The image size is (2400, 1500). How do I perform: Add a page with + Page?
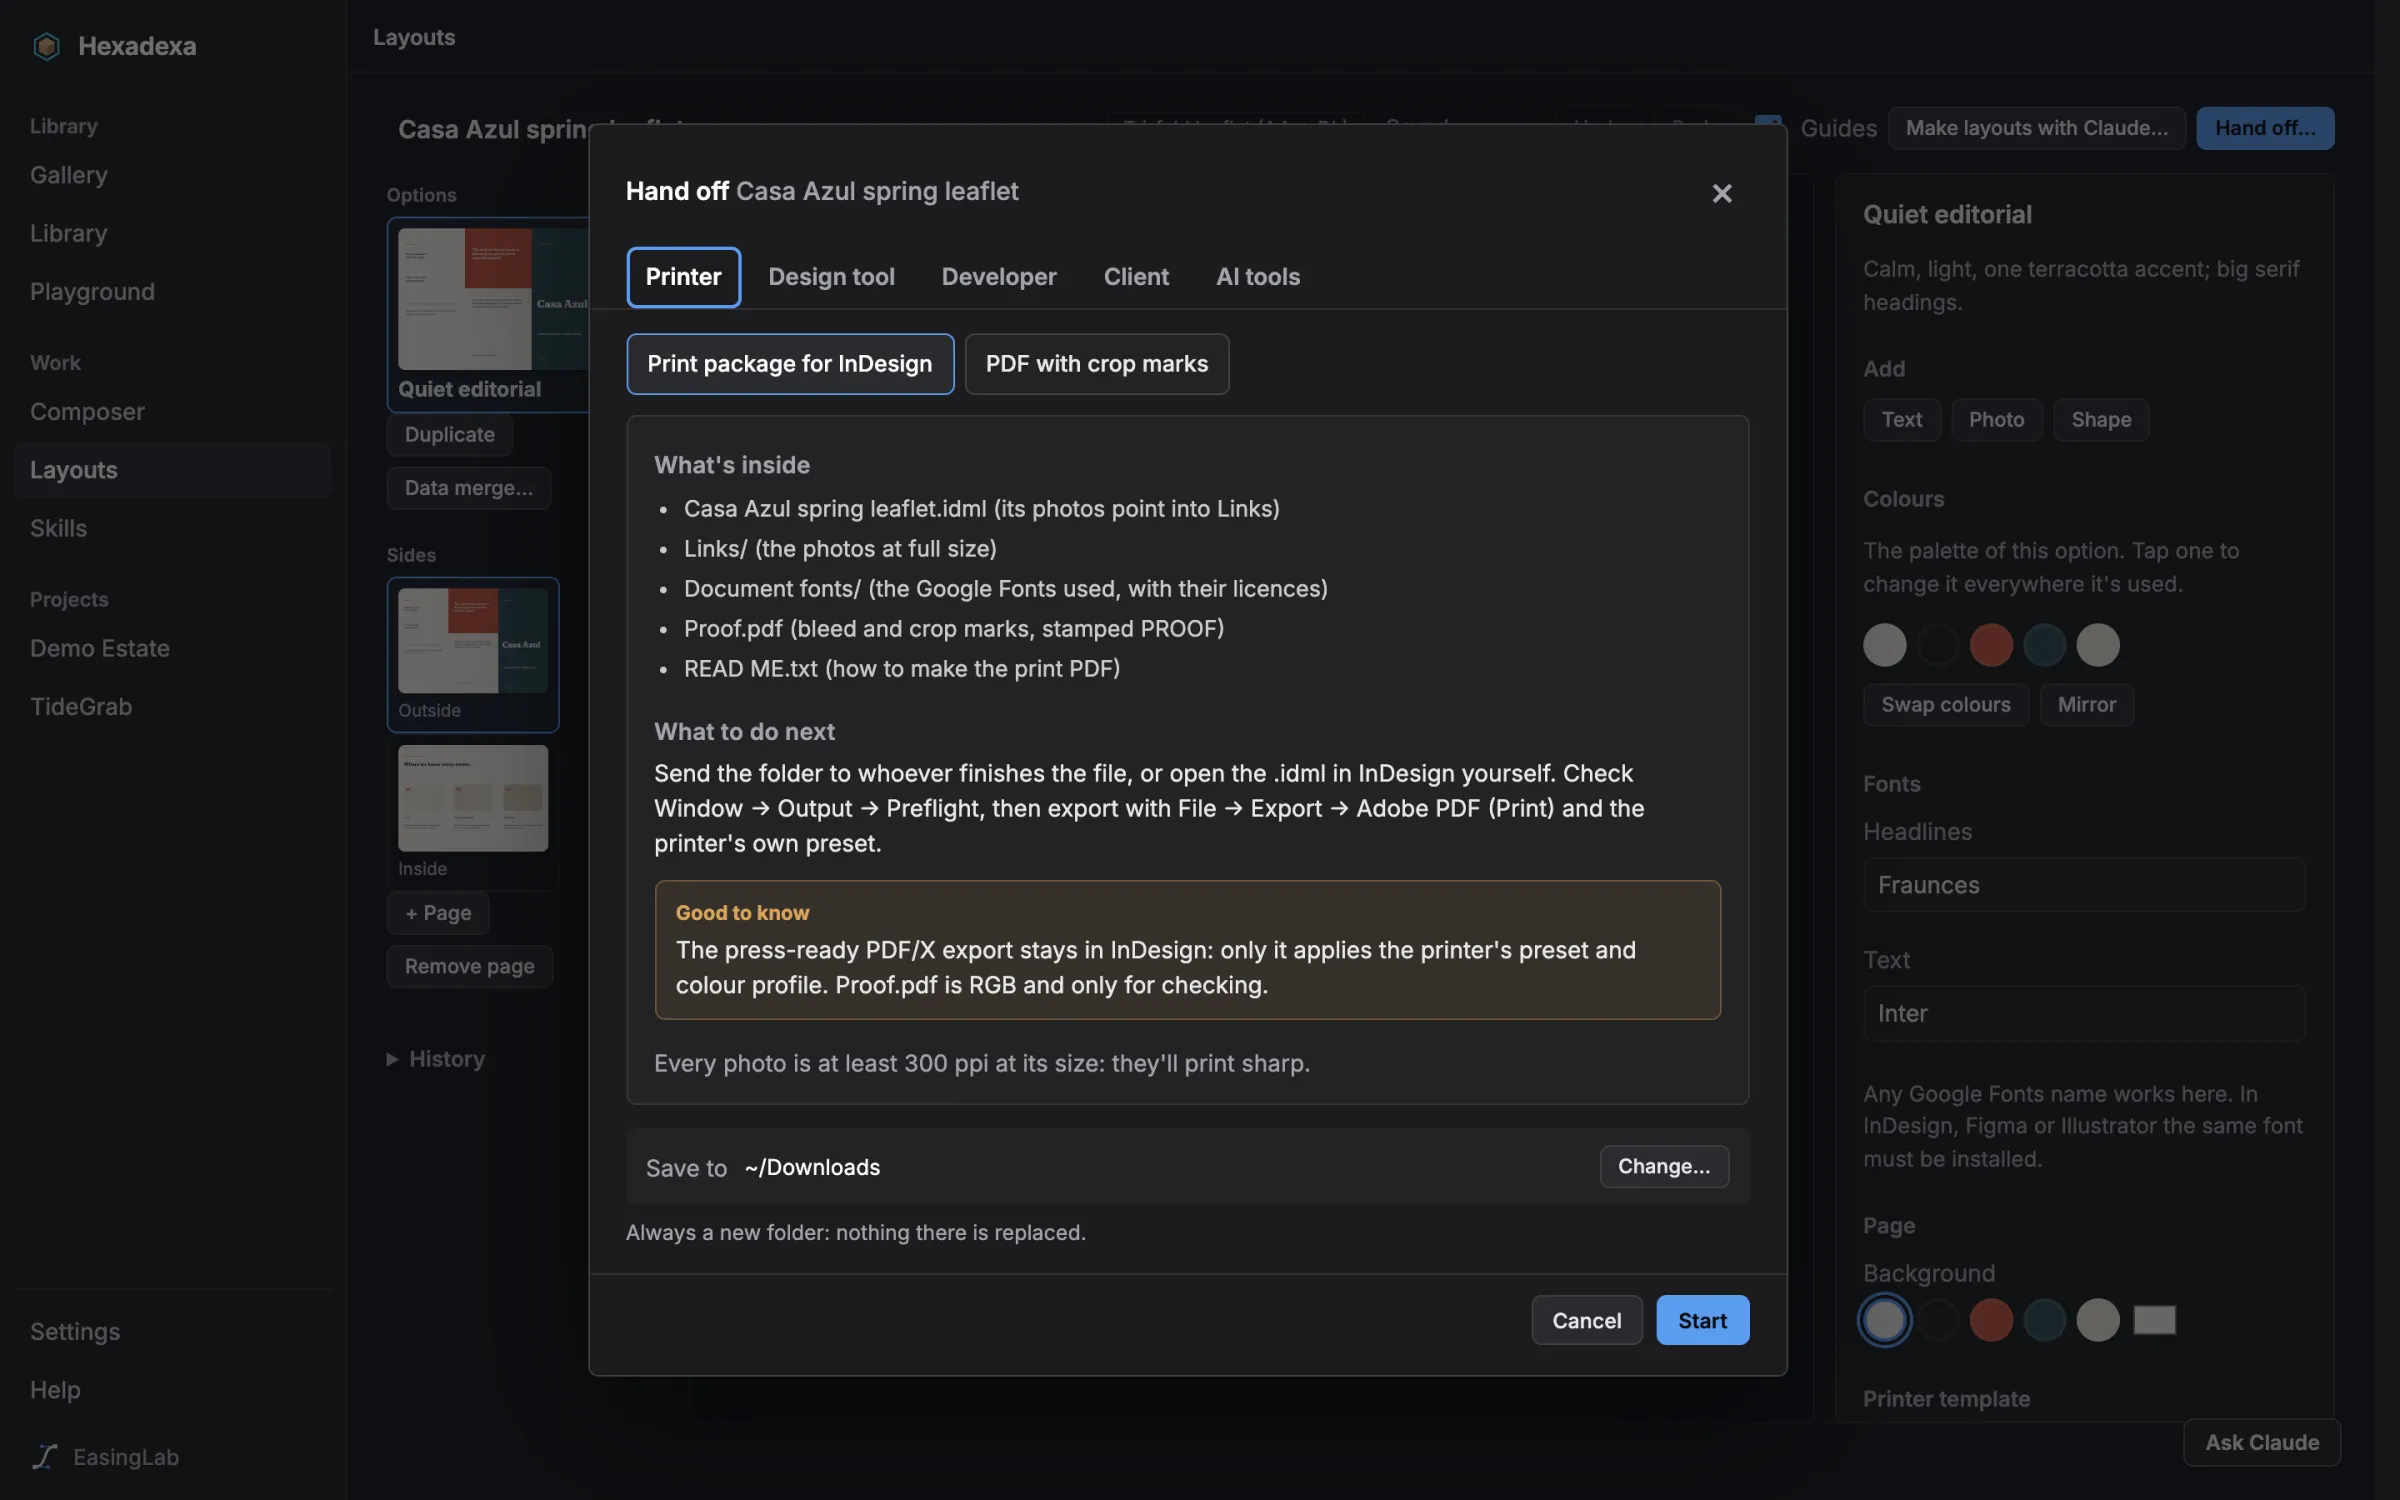pyautogui.click(x=438, y=913)
